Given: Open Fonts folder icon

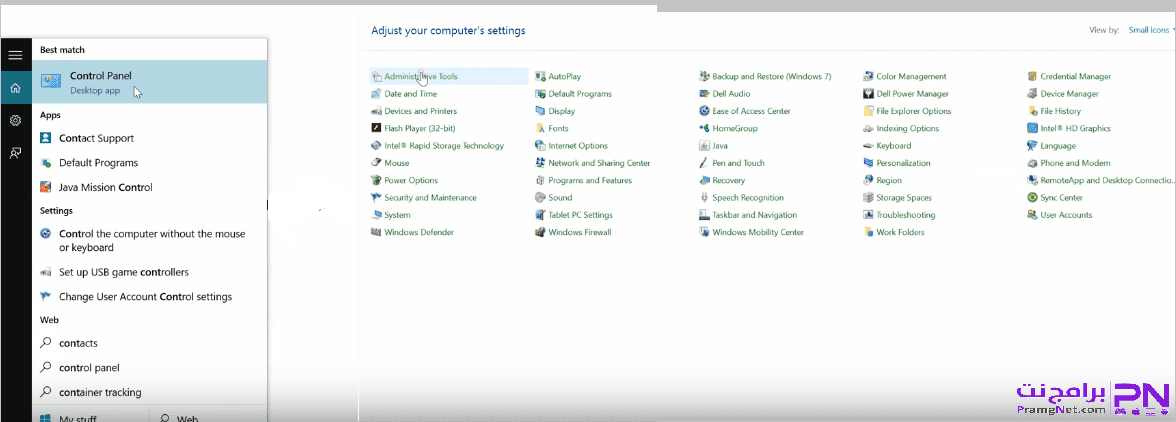Looking at the screenshot, I should (541, 128).
